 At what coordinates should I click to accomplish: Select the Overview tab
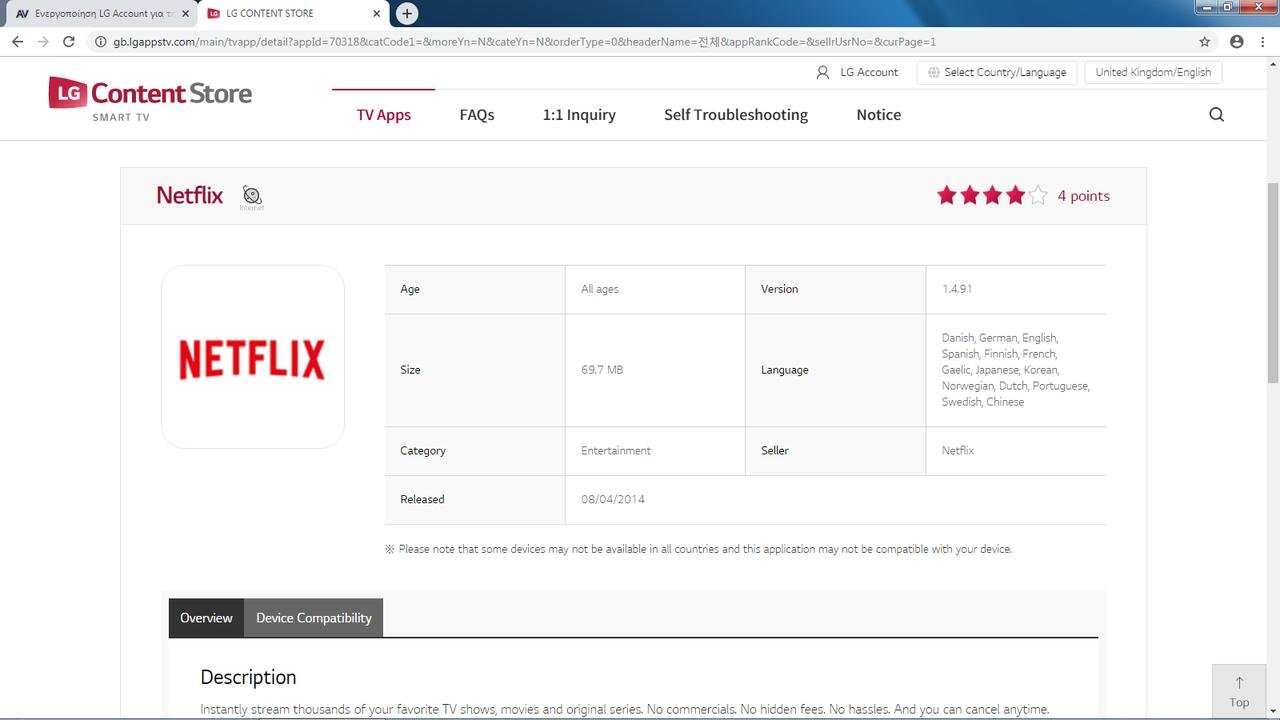pos(206,618)
